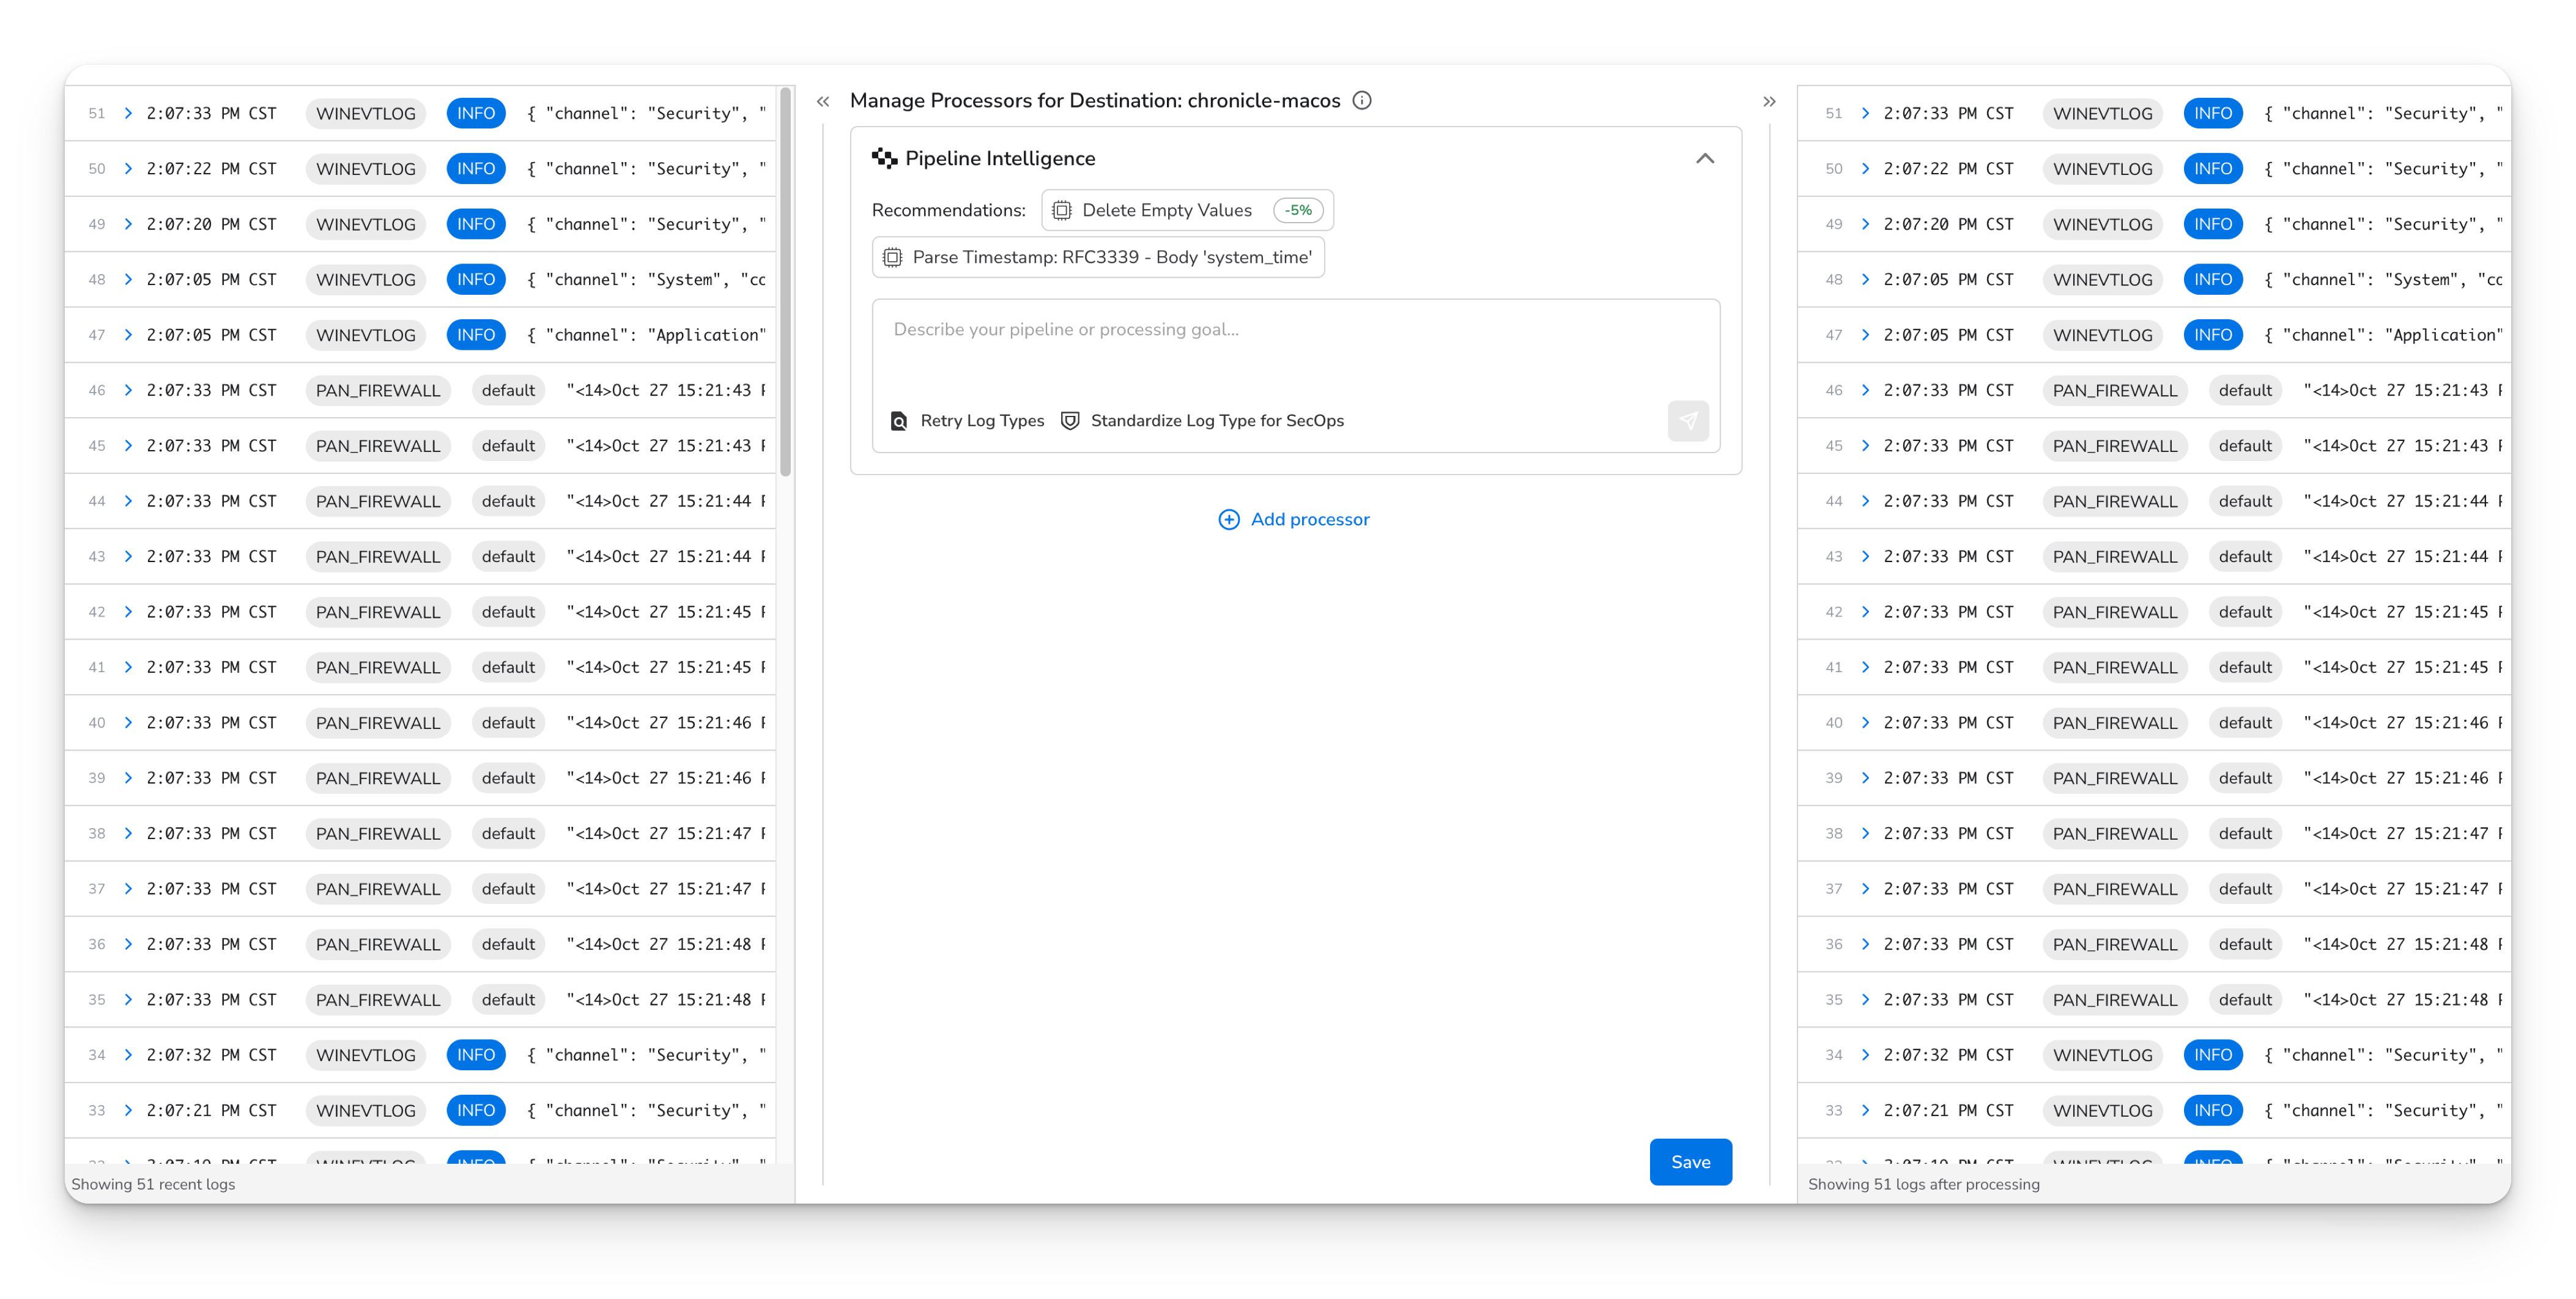
Task: Click the Retry Log Types option
Action: tap(981, 421)
